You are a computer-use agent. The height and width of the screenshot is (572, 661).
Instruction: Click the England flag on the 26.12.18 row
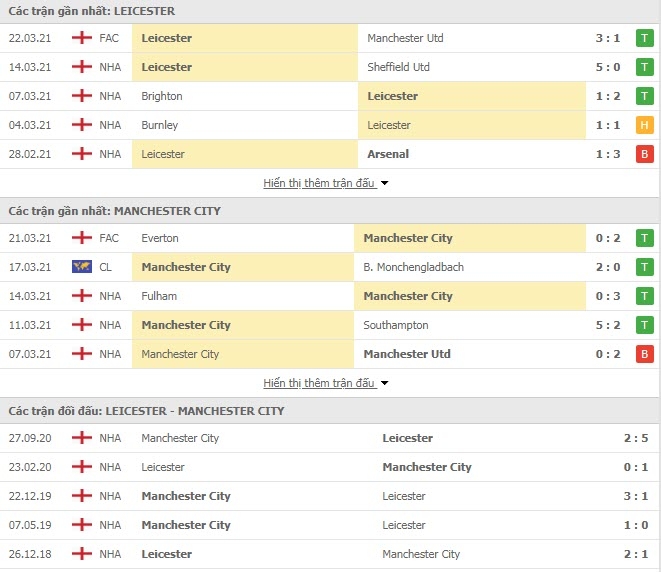(82, 555)
